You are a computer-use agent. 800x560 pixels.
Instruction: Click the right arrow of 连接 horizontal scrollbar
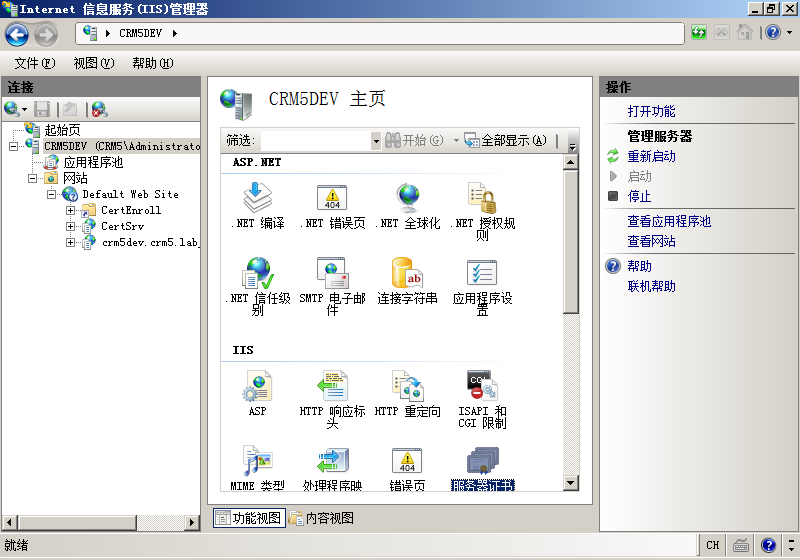192,522
